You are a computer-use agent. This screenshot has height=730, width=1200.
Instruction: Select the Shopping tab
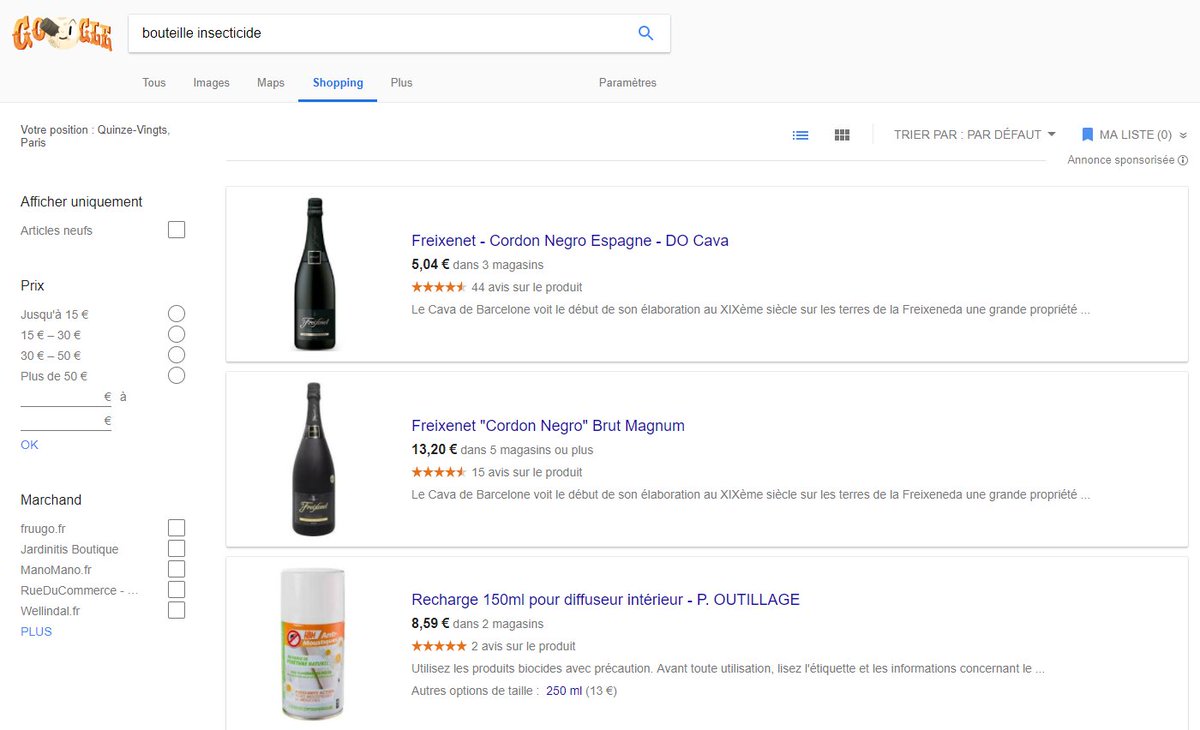pyautogui.click(x=337, y=83)
